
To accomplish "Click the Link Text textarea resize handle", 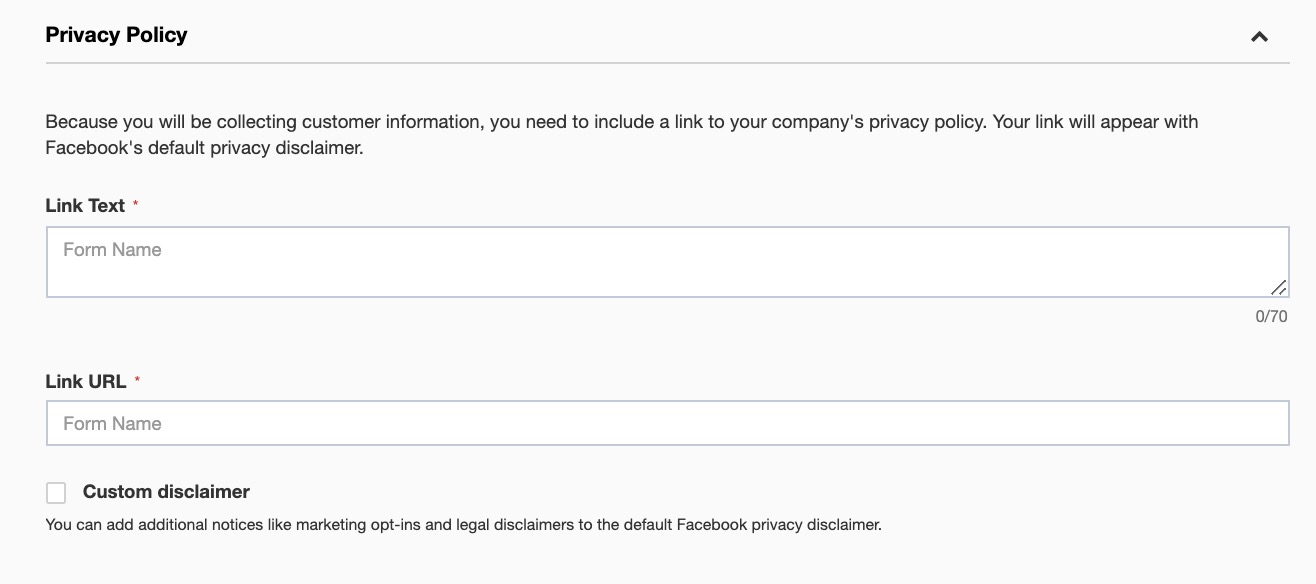I will pos(1279,288).
